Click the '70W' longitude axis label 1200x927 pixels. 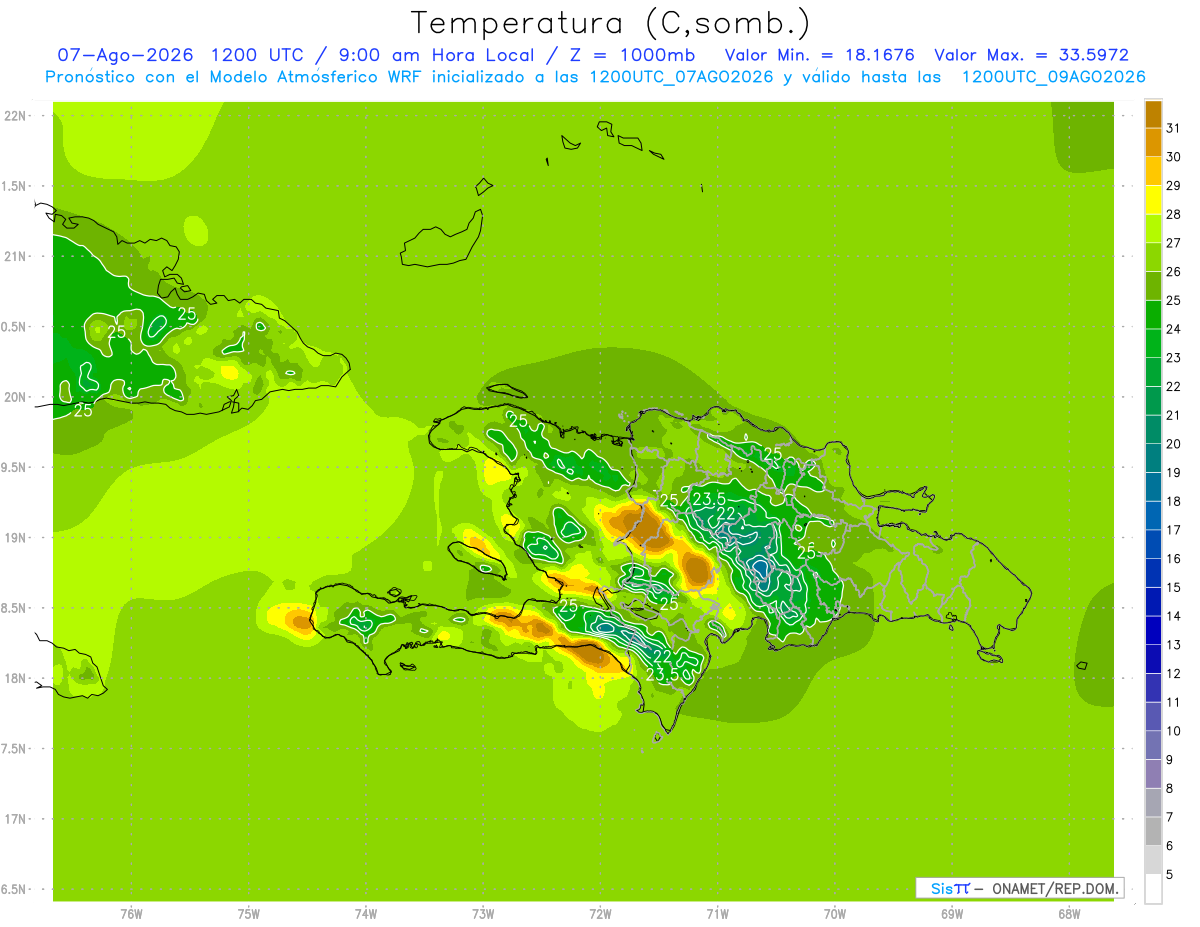point(835,914)
